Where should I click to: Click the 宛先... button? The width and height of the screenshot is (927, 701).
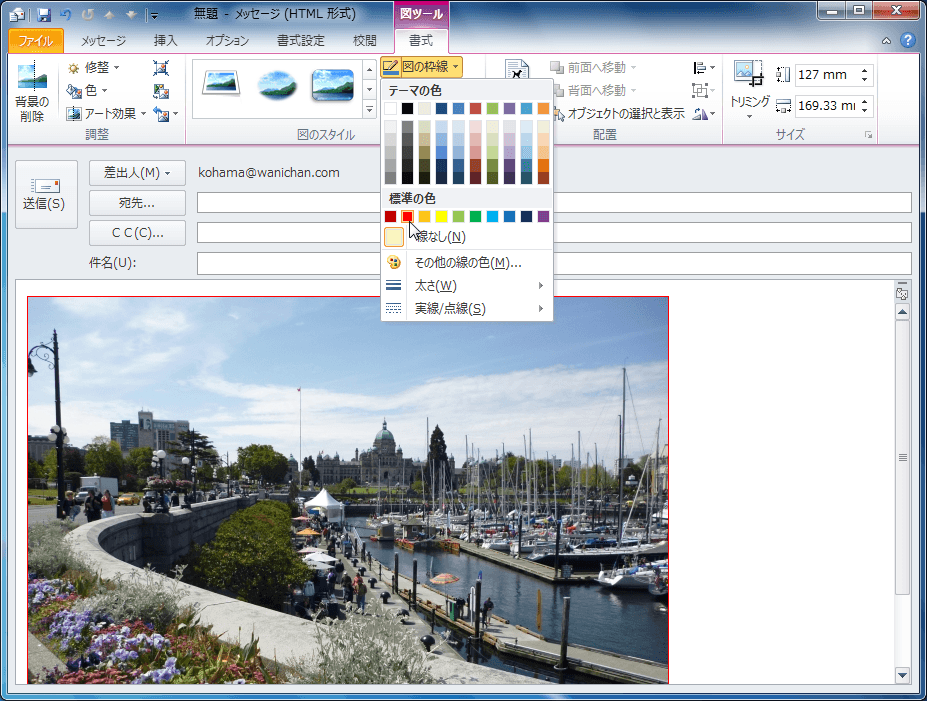click(137, 203)
